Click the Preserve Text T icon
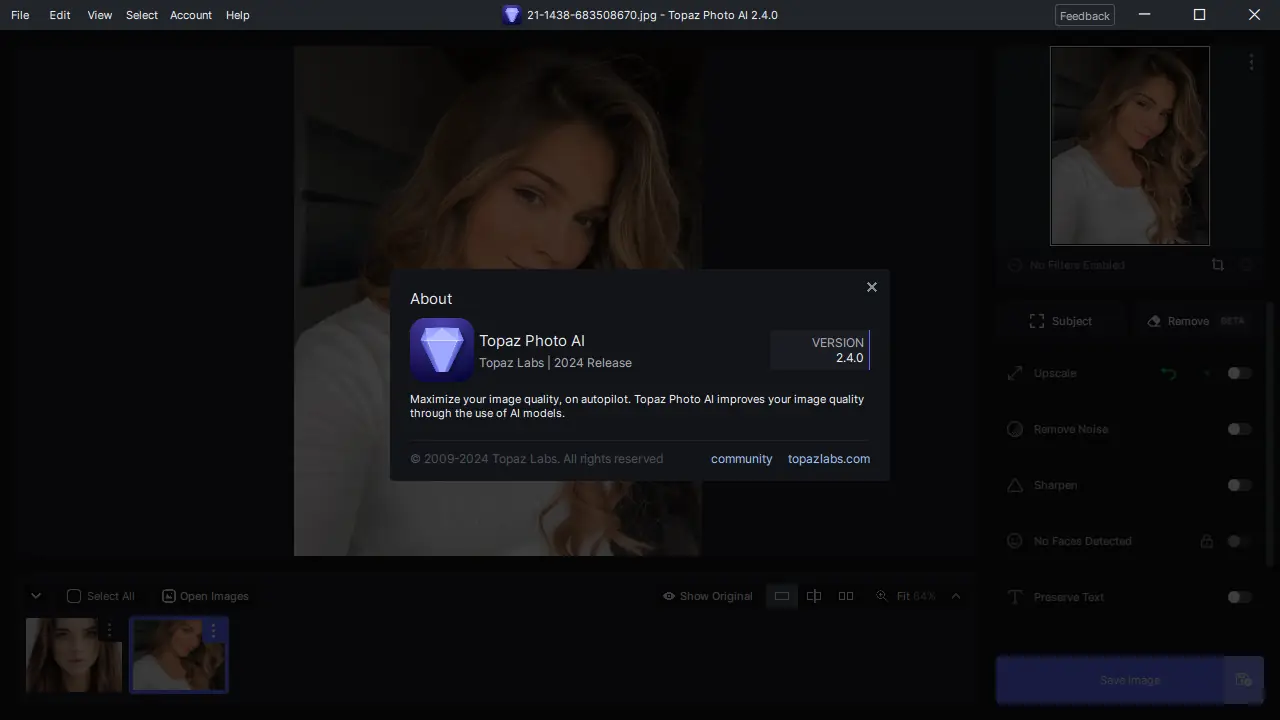The height and width of the screenshot is (720, 1280). (1015, 597)
